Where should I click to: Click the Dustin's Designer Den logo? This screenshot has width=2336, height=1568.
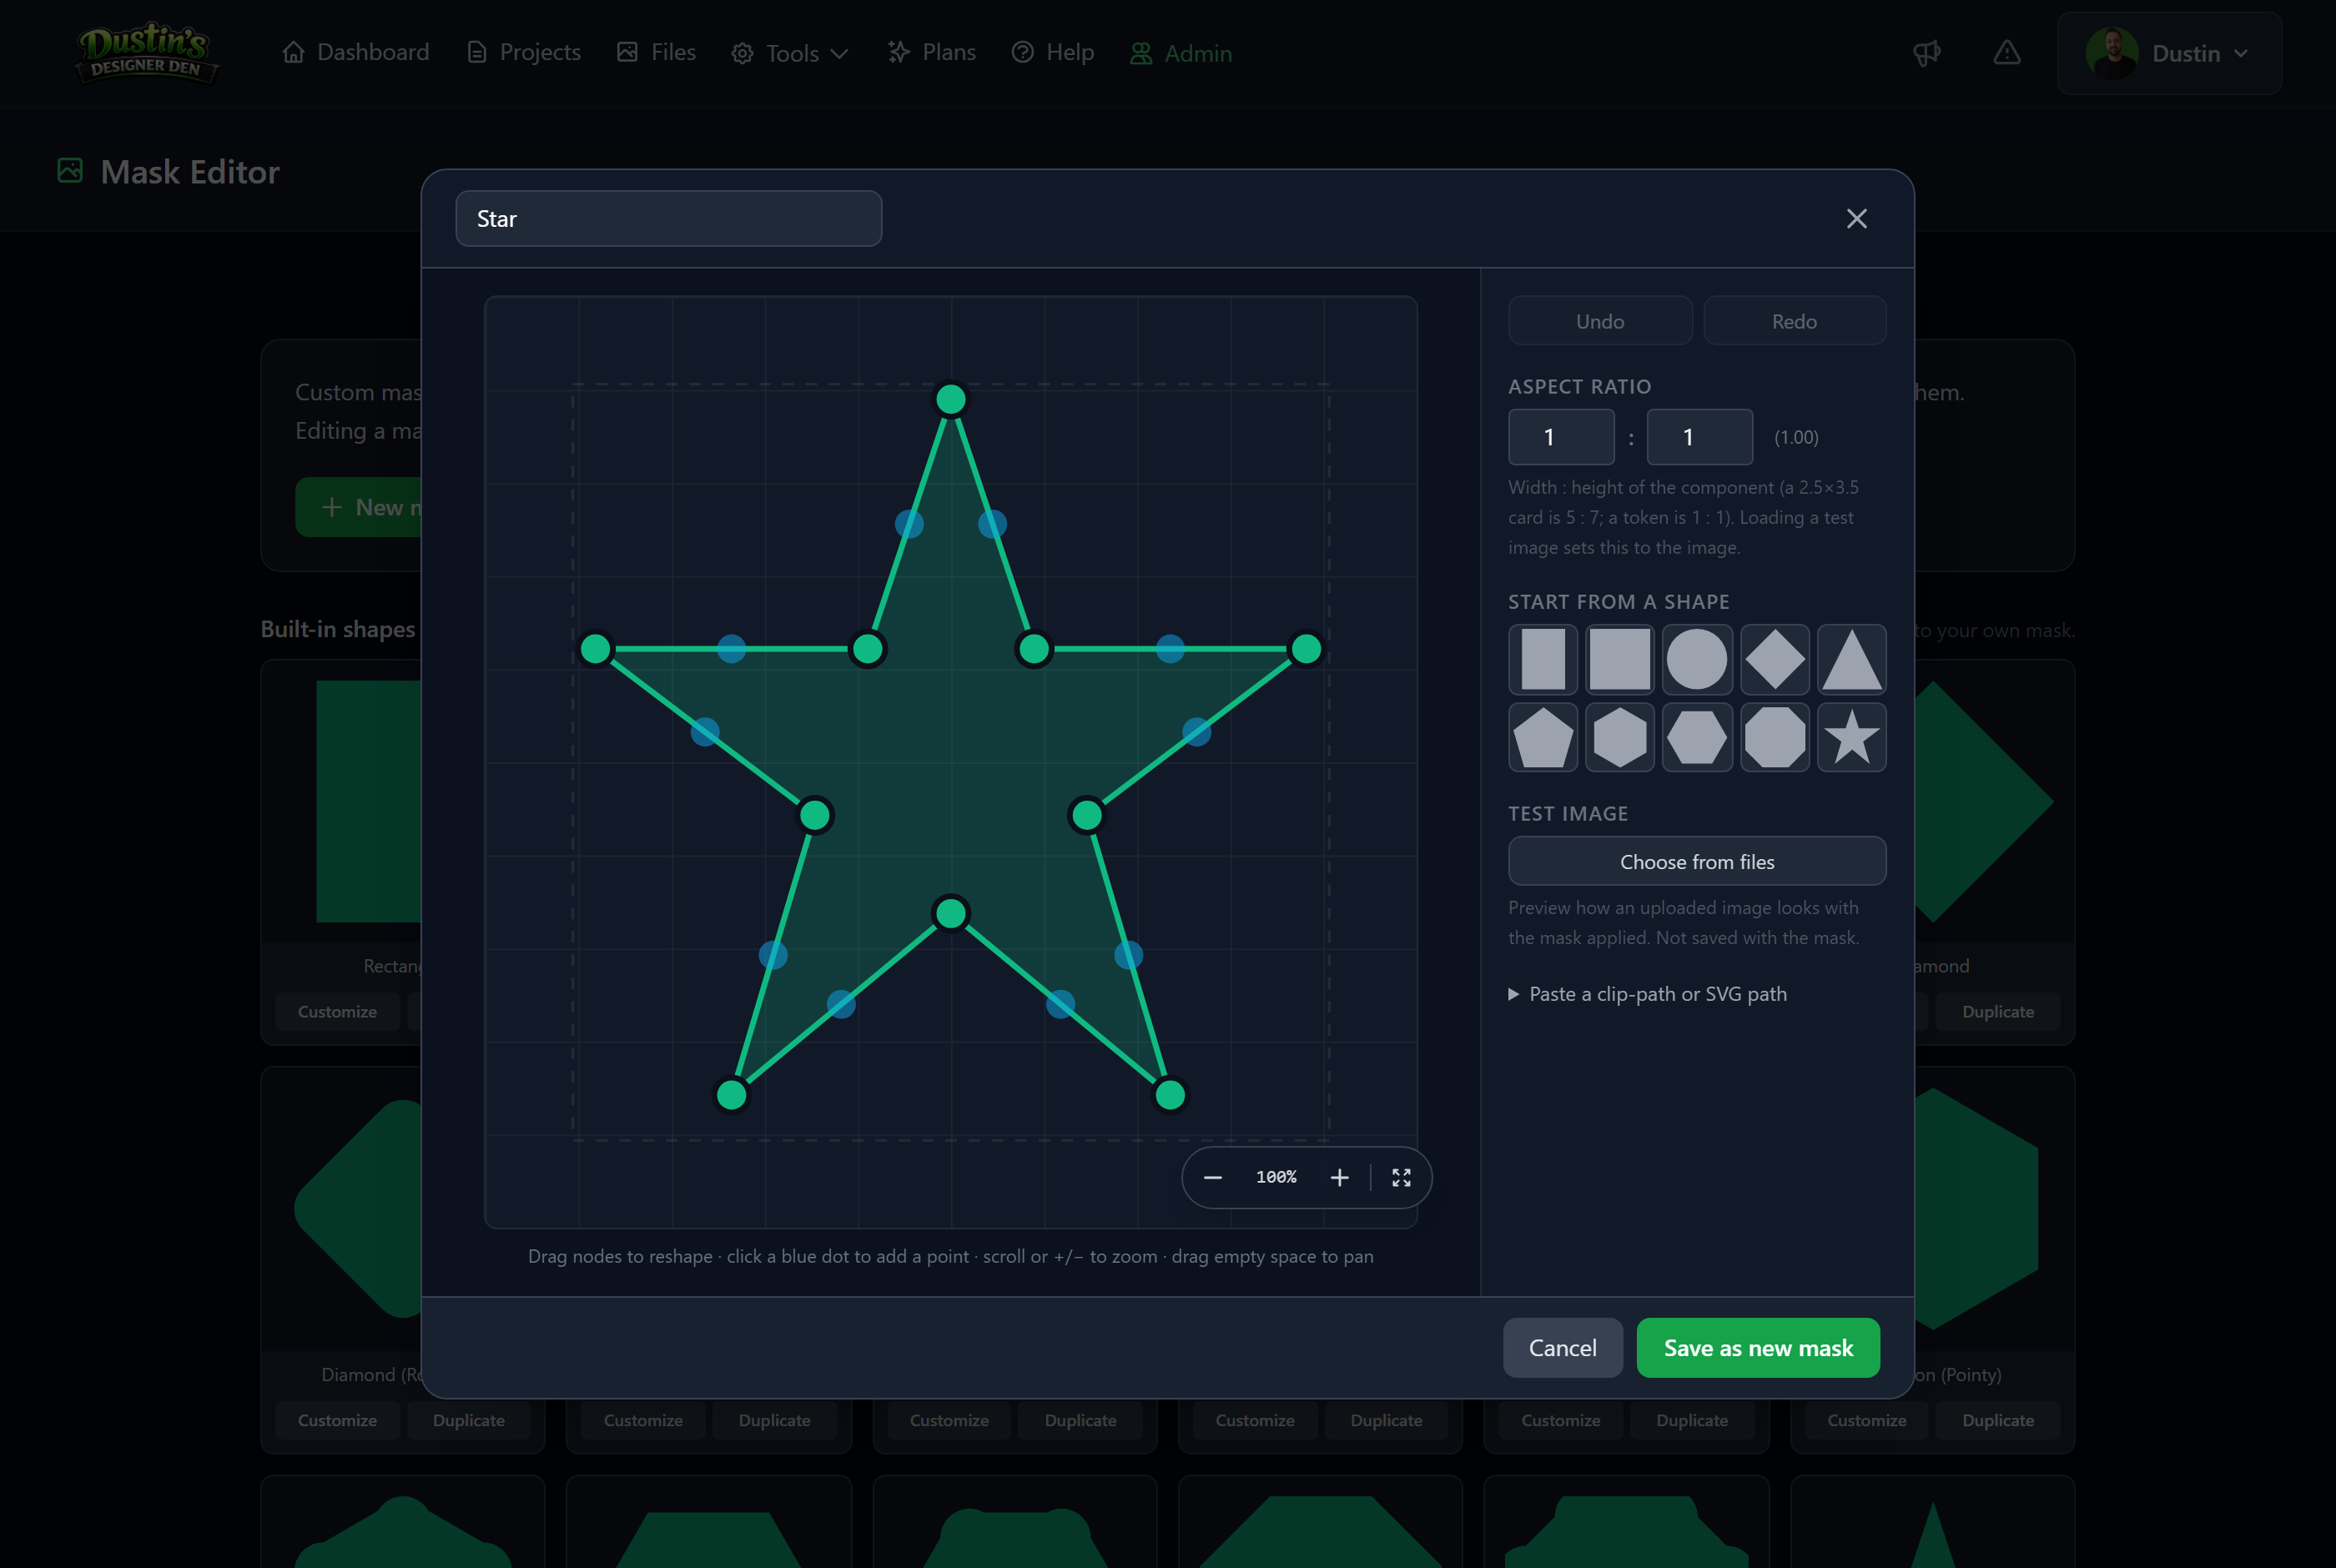[x=146, y=53]
